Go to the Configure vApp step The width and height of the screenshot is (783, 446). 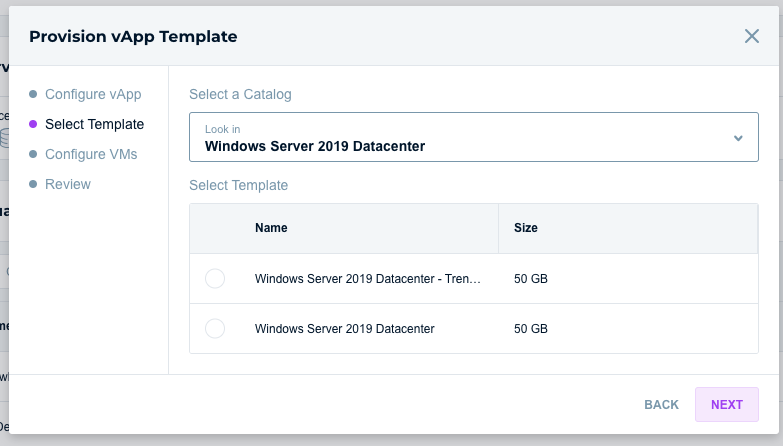tap(93, 95)
